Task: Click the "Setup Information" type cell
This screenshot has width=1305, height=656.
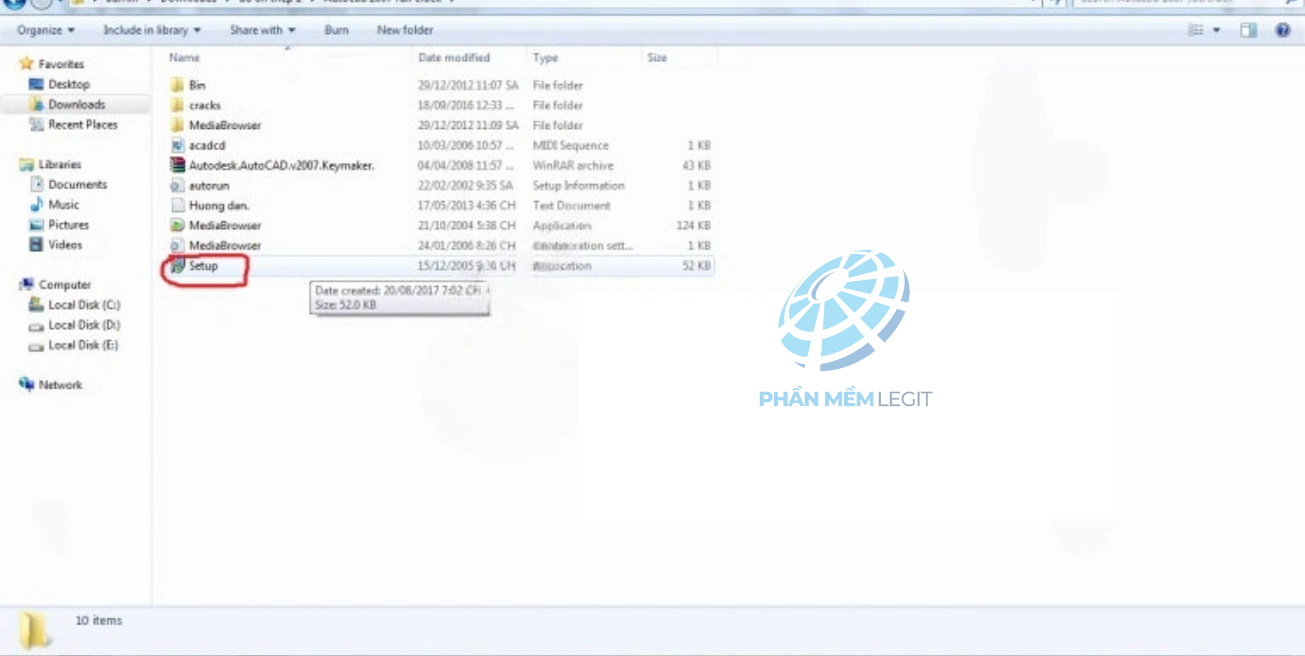Action: 578,185
